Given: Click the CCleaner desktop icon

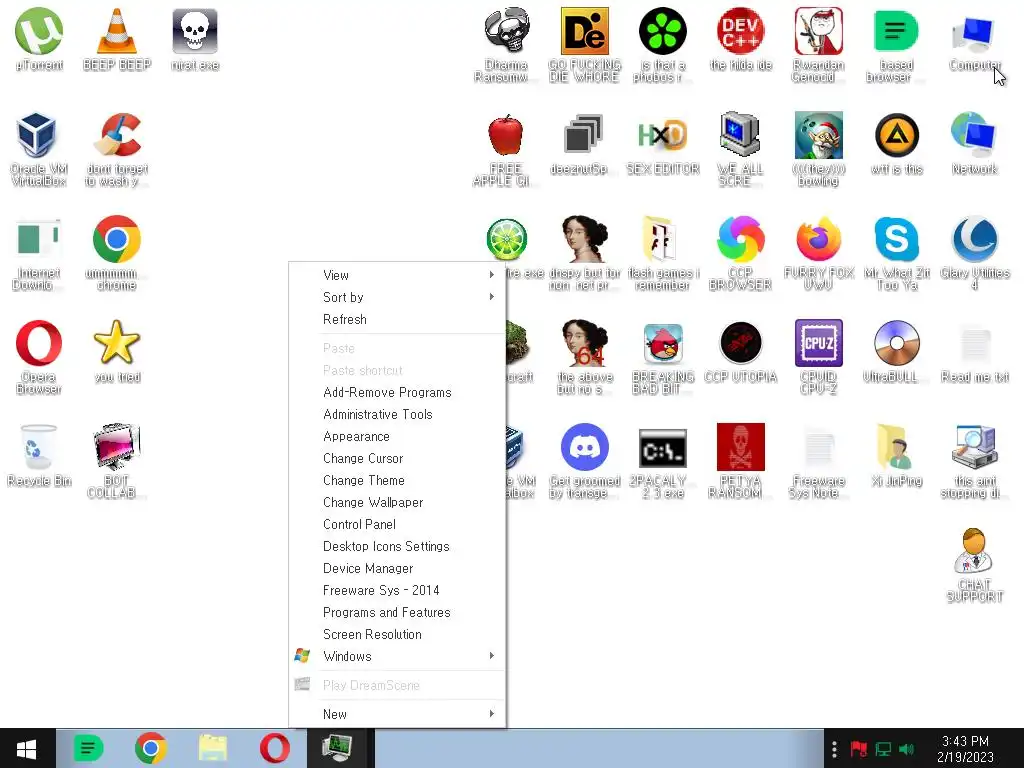Looking at the screenshot, I should pos(118,135).
